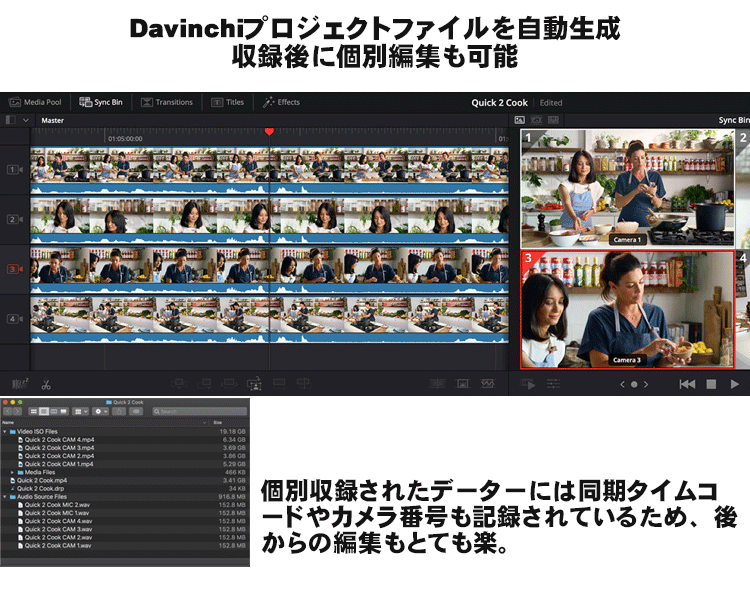Viewport: 750px width, 595px height.
Task: Click the track 2 close-up clip filmstrip
Action: 269,216
